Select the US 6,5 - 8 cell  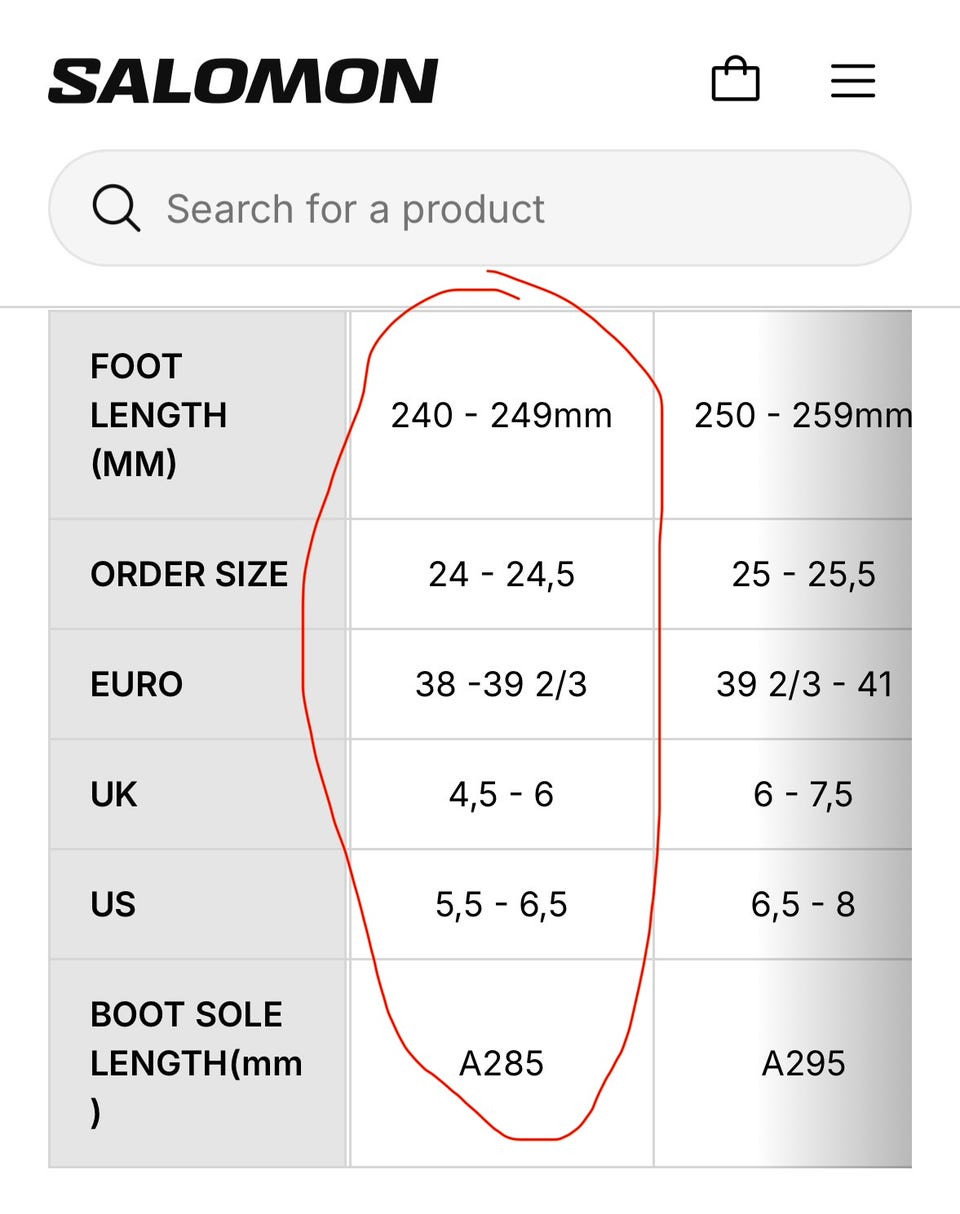pyautogui.click(x=784, y=904)
